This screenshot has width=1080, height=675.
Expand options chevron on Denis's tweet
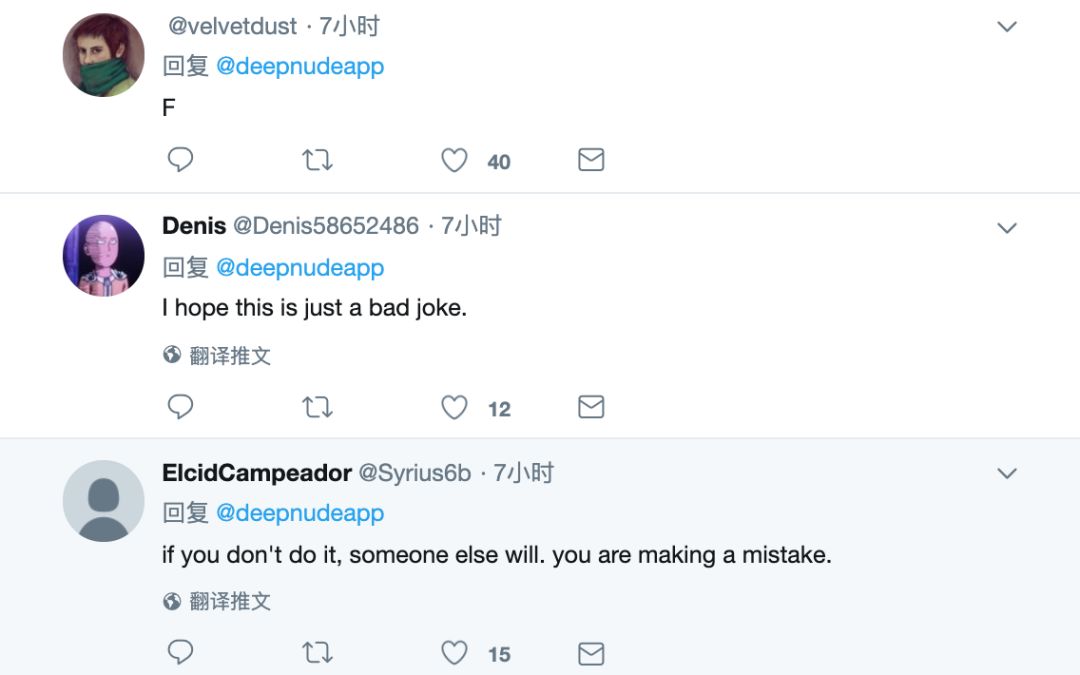point(1007,228)
